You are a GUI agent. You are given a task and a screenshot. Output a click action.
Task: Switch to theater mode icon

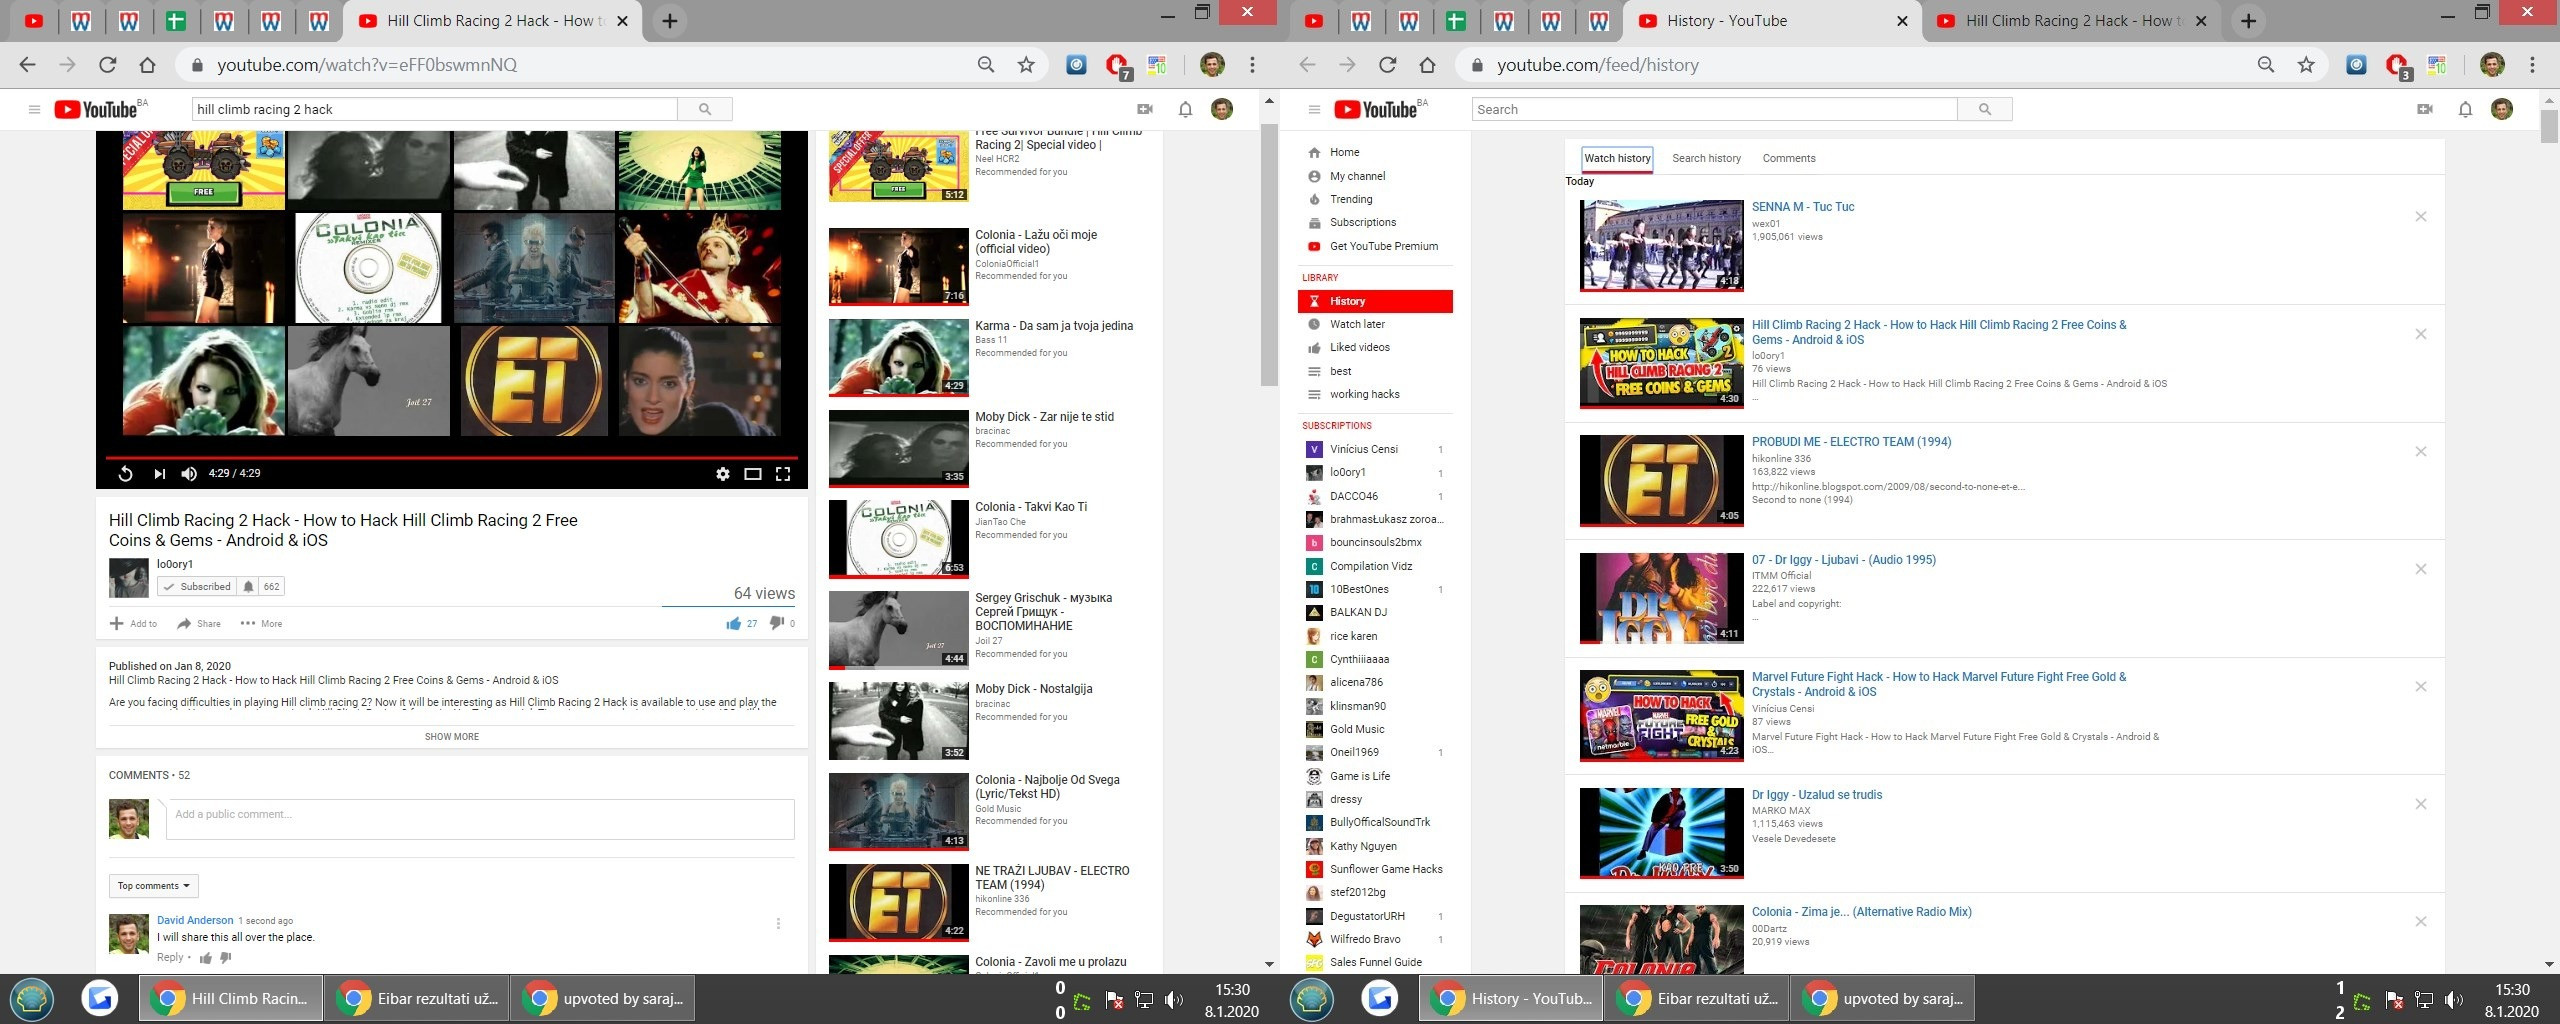[753, 474]
